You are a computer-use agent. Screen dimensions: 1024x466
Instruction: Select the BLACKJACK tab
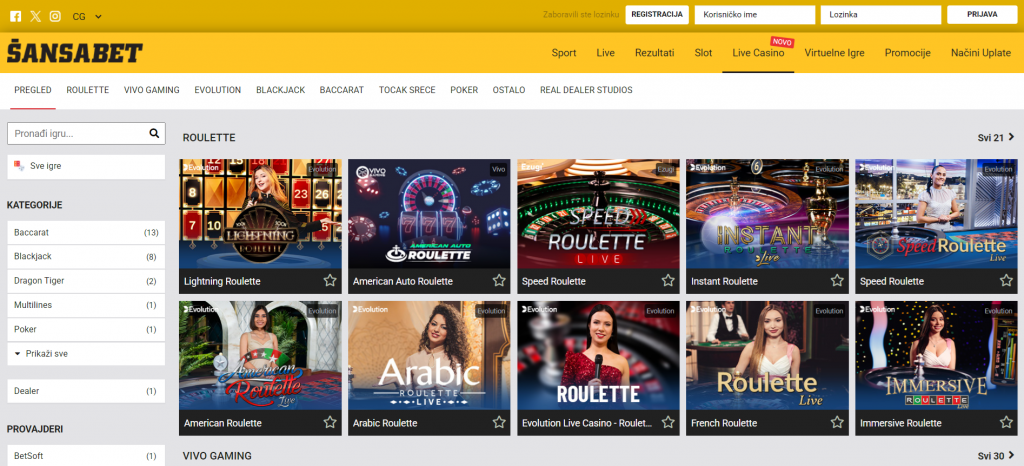click(x=280, y=90)
